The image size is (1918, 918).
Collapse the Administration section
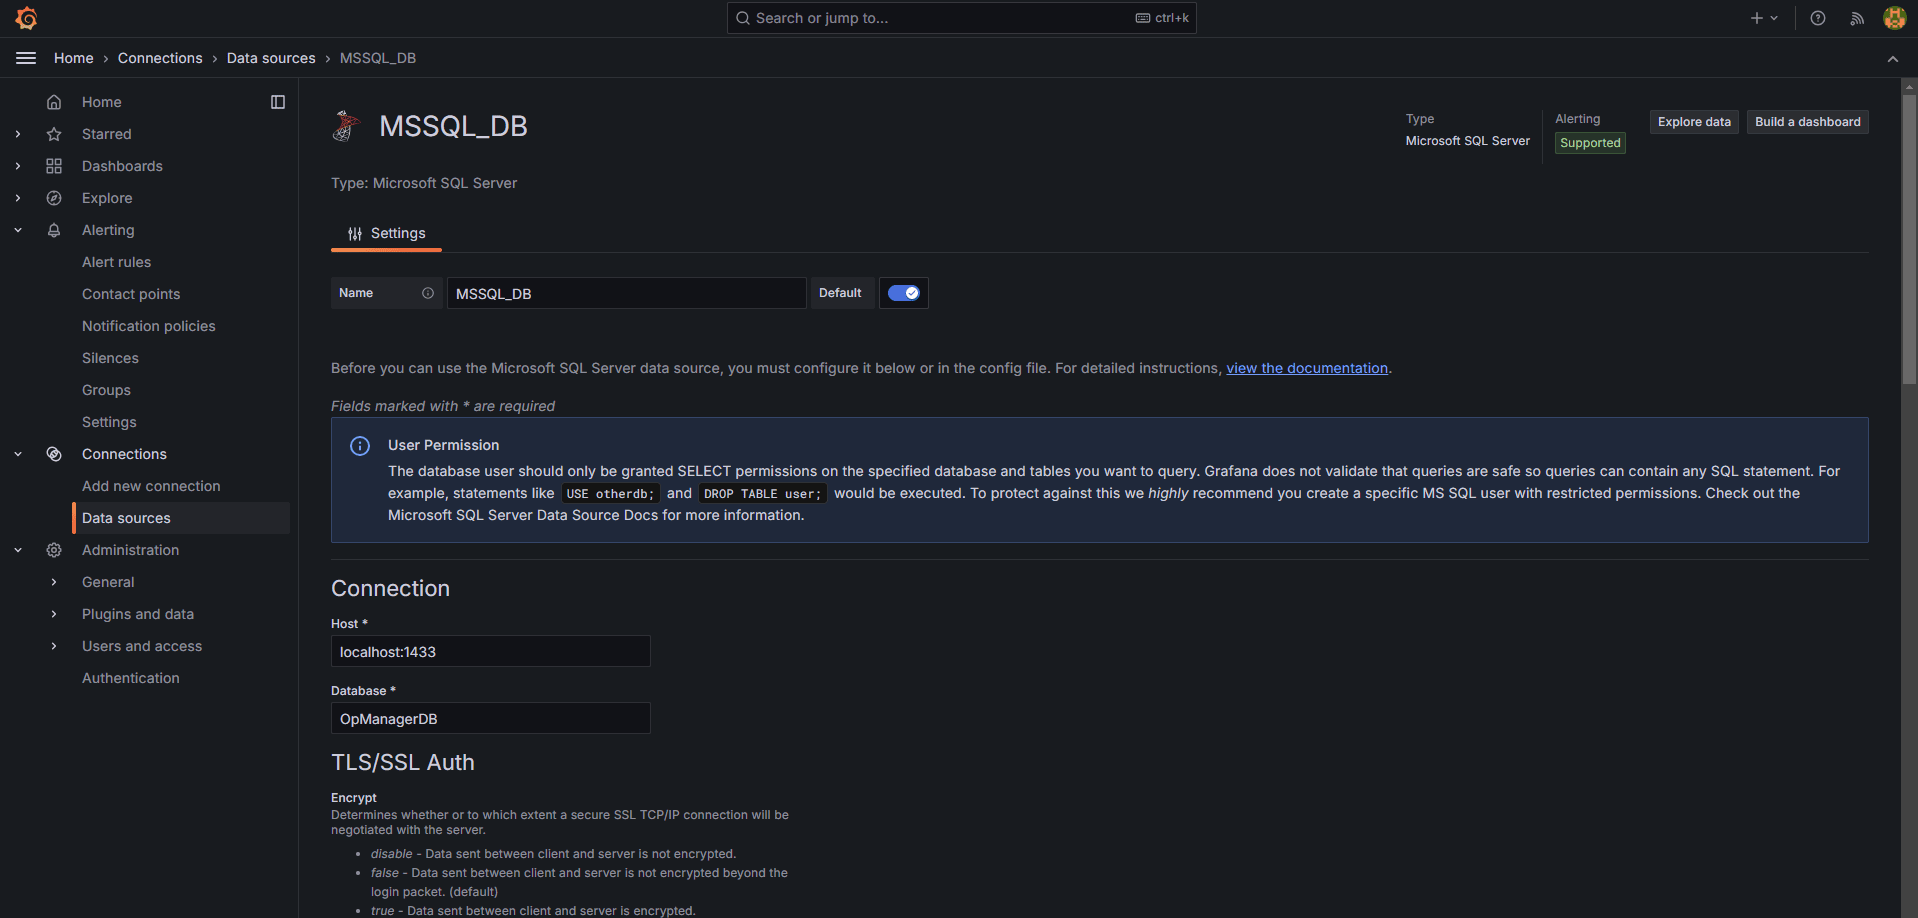[18, 550]
